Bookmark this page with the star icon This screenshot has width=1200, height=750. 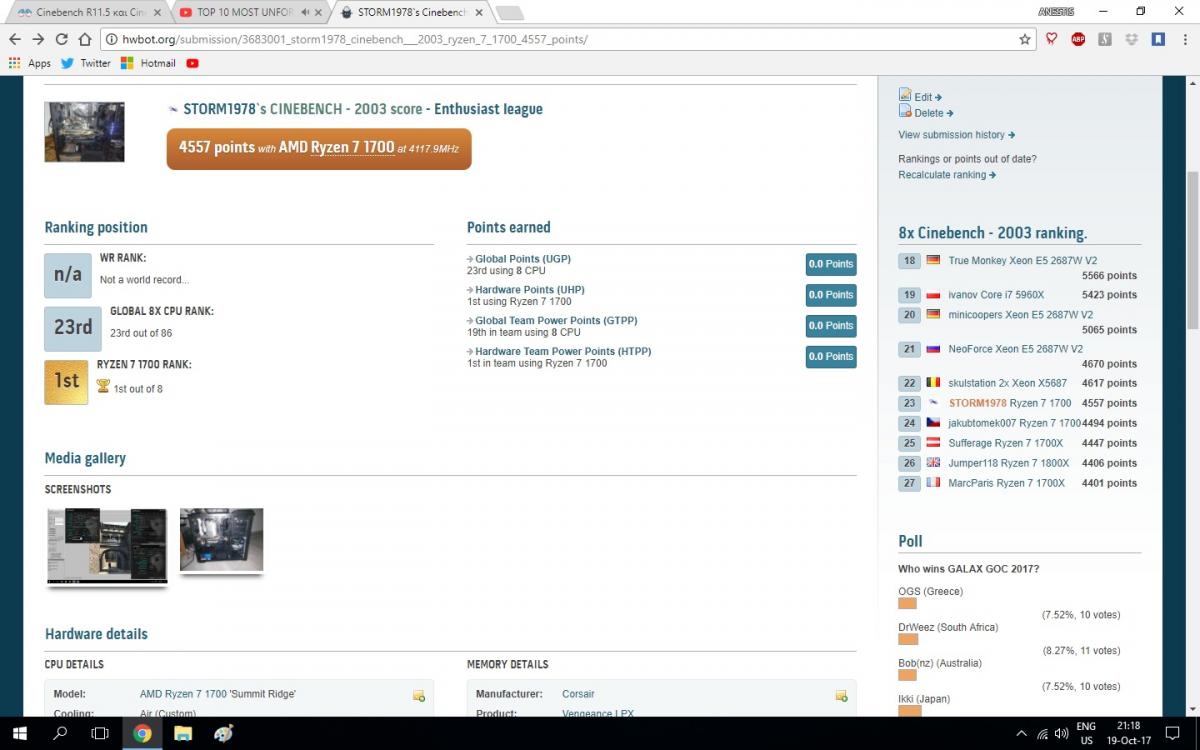point(1025,39)
